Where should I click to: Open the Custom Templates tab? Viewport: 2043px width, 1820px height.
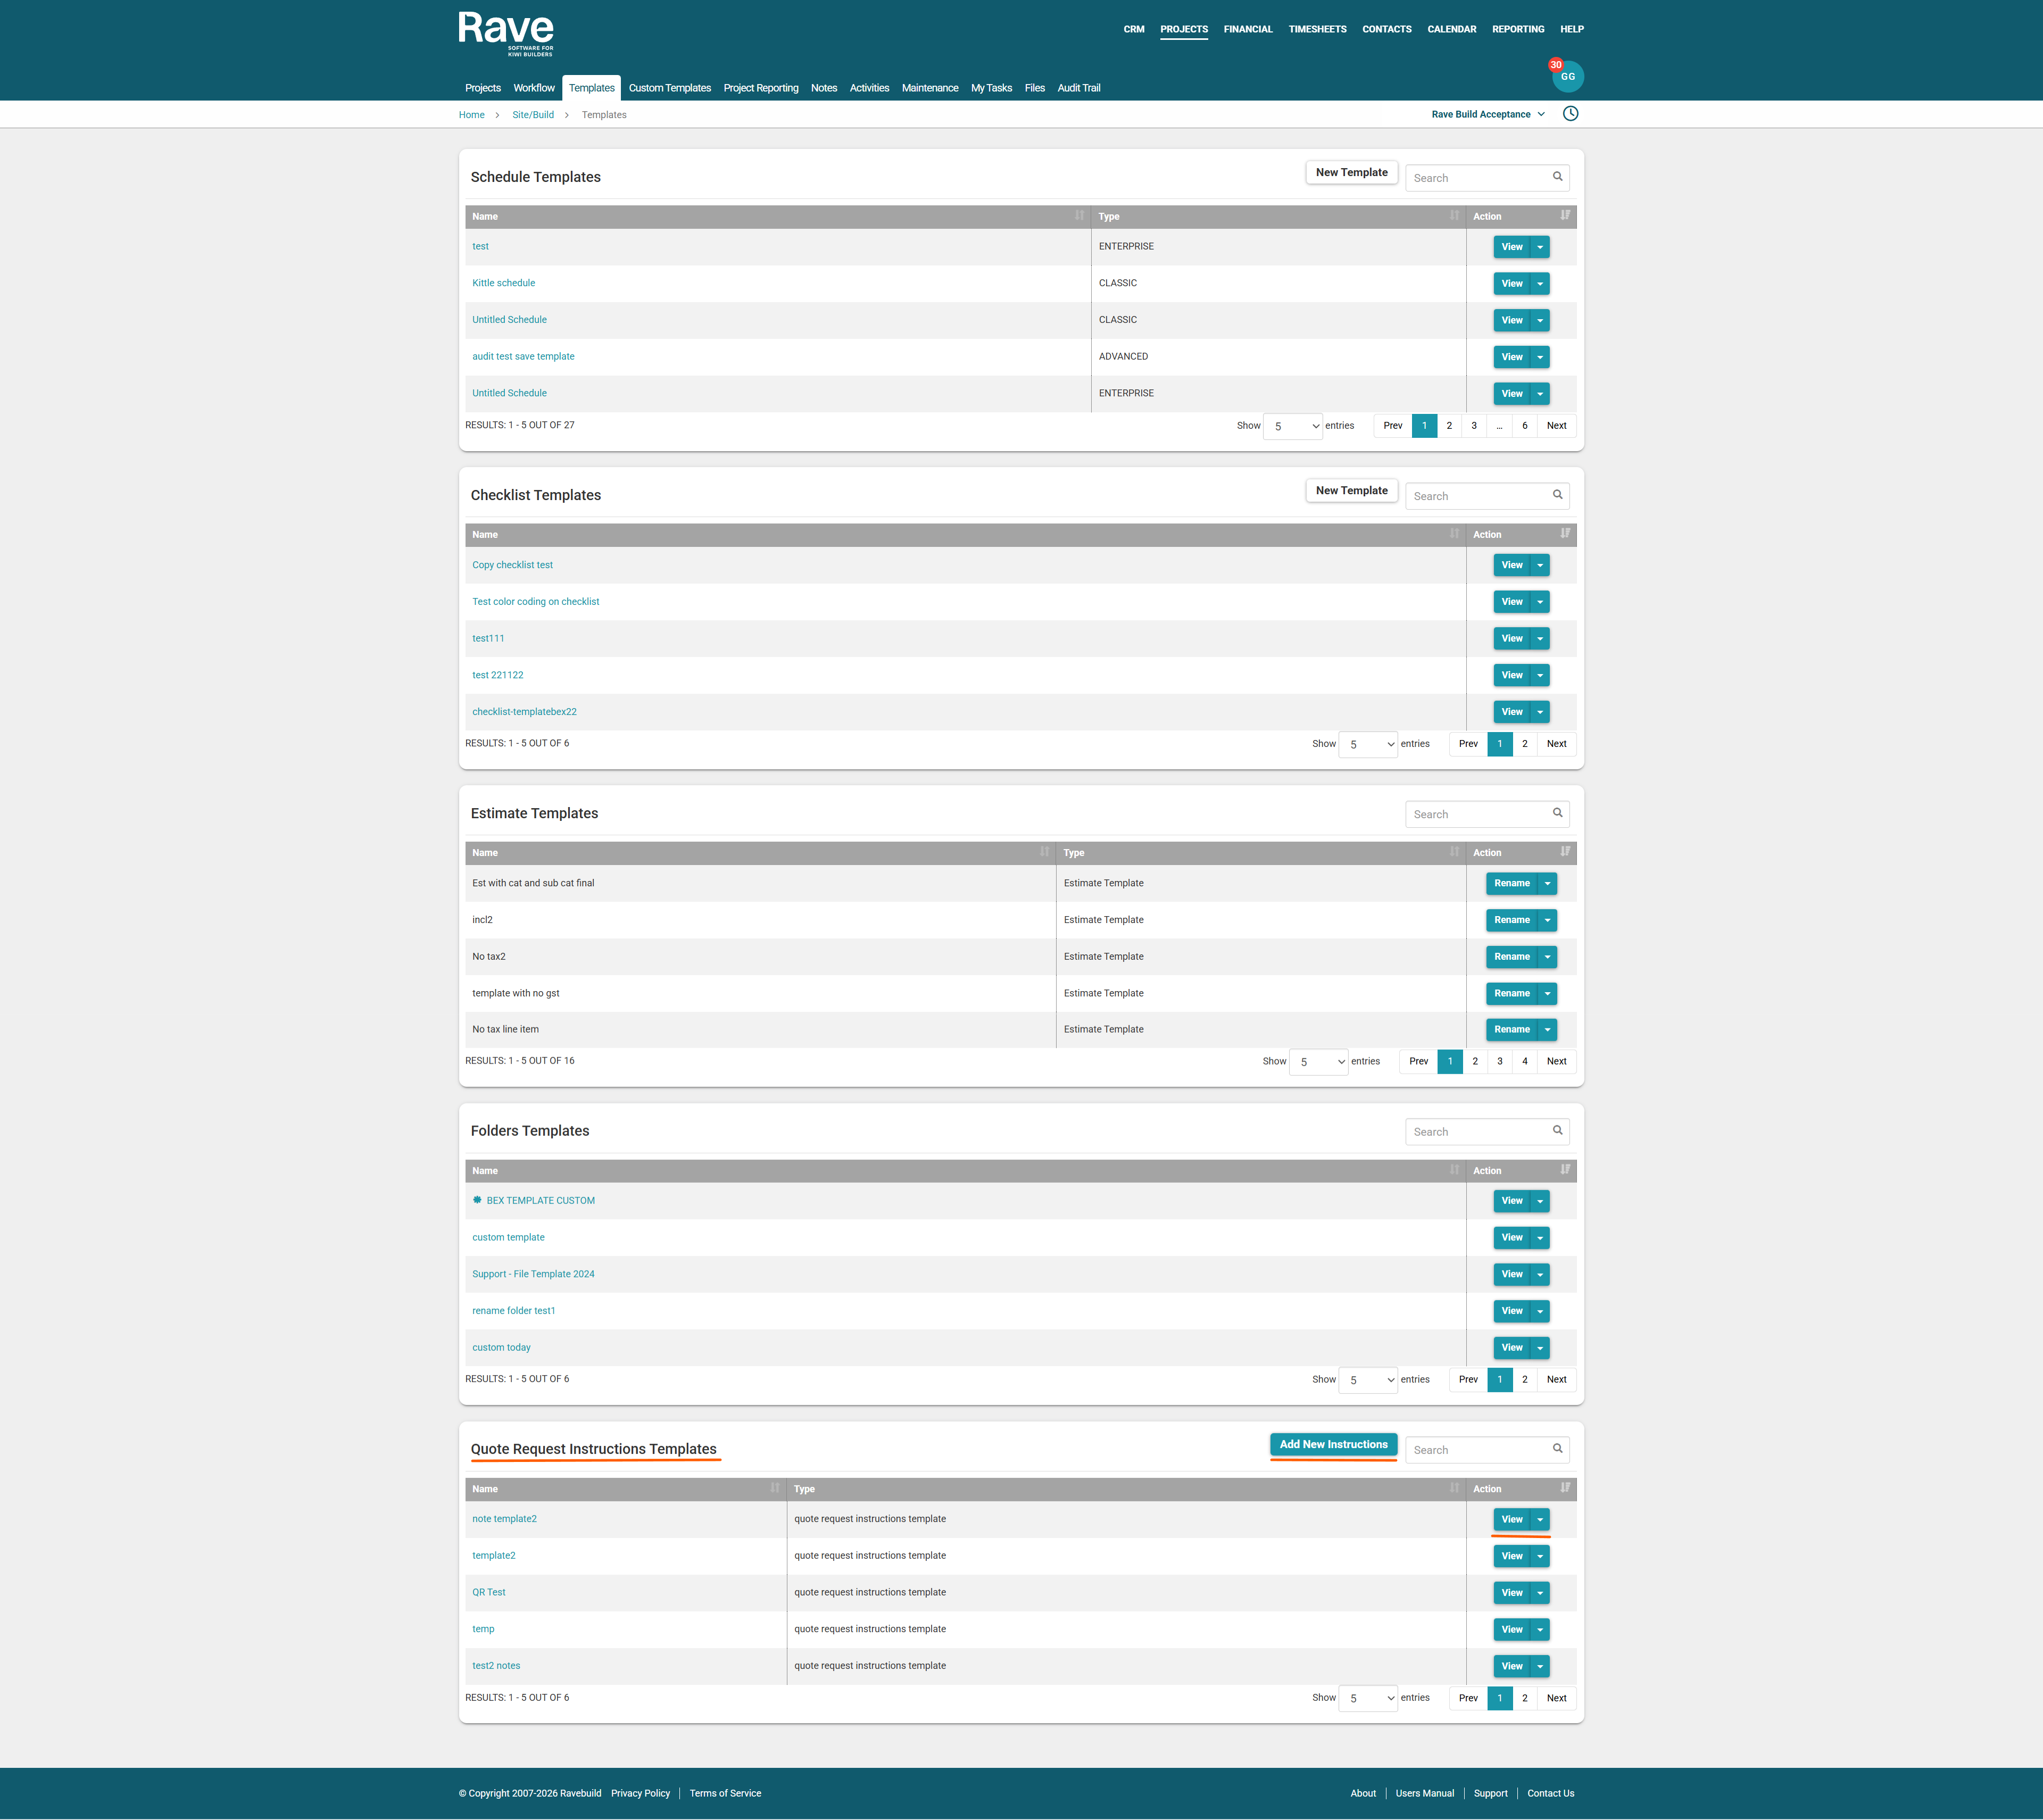tap(669, 88)
